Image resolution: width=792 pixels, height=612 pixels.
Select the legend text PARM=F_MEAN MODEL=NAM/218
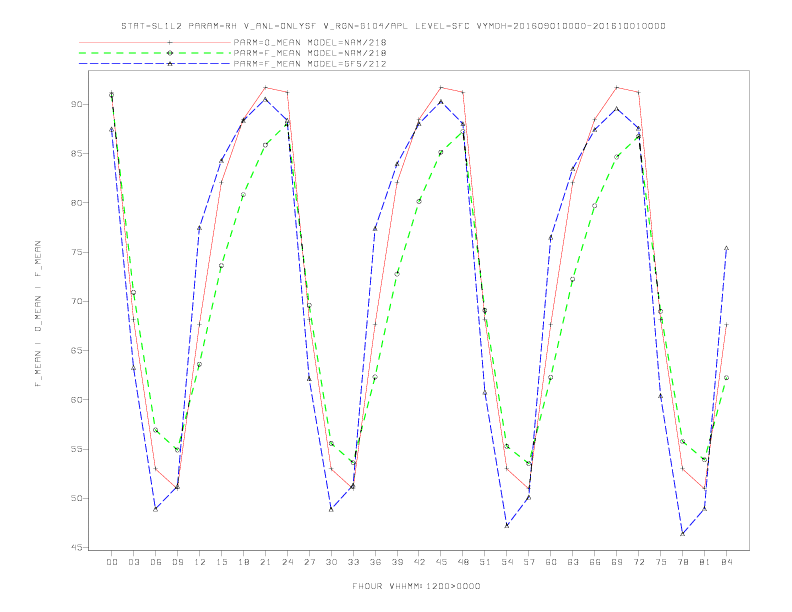(310, 53)
